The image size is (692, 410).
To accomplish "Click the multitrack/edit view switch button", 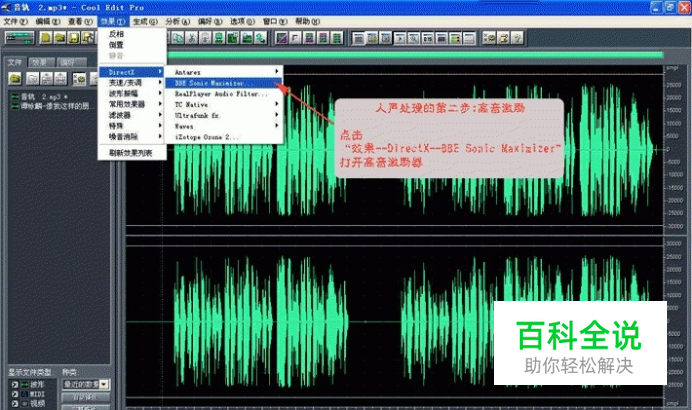I will [19, 38].
